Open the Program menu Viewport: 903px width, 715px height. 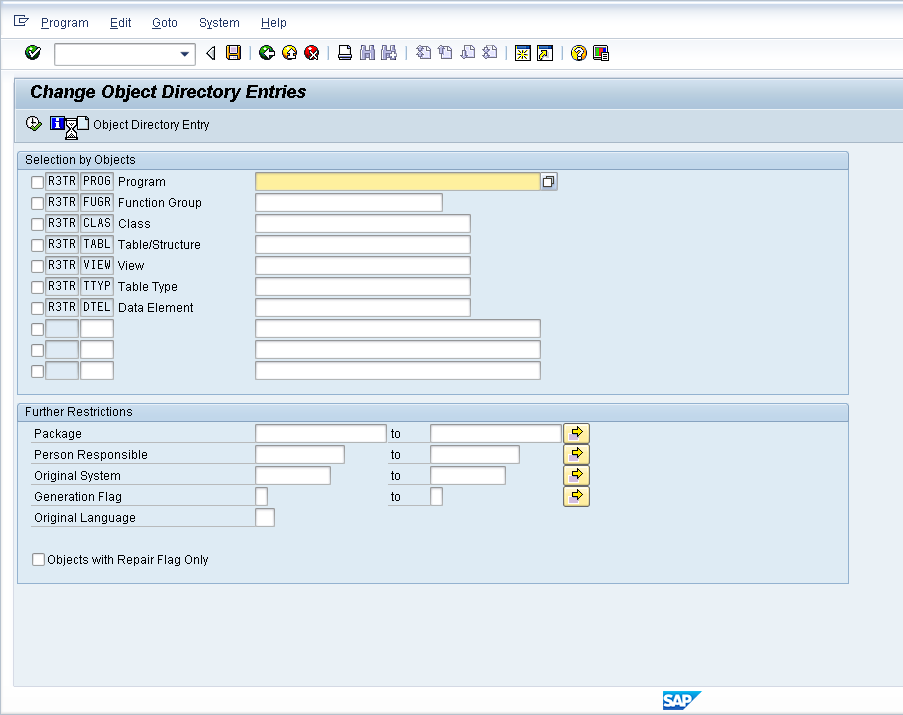(x=64, y=22)
